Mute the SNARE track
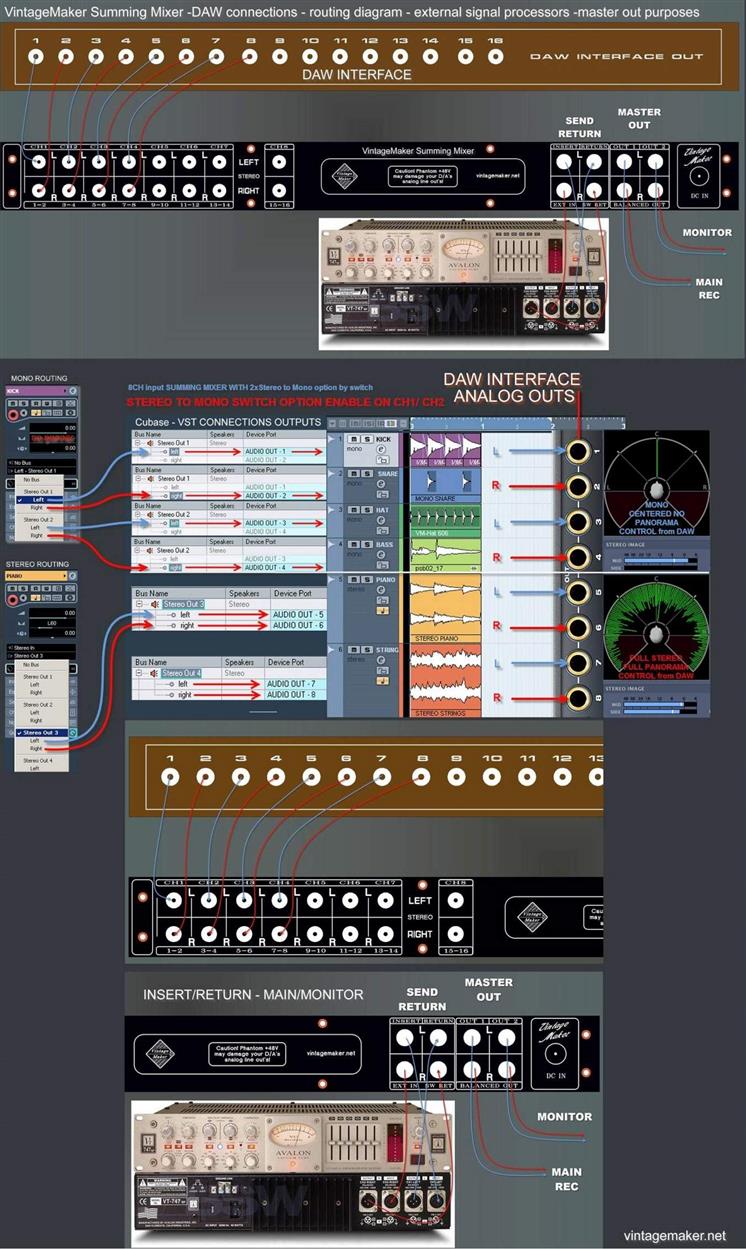This screenshot has width=746, height=1249. (353, 474)
